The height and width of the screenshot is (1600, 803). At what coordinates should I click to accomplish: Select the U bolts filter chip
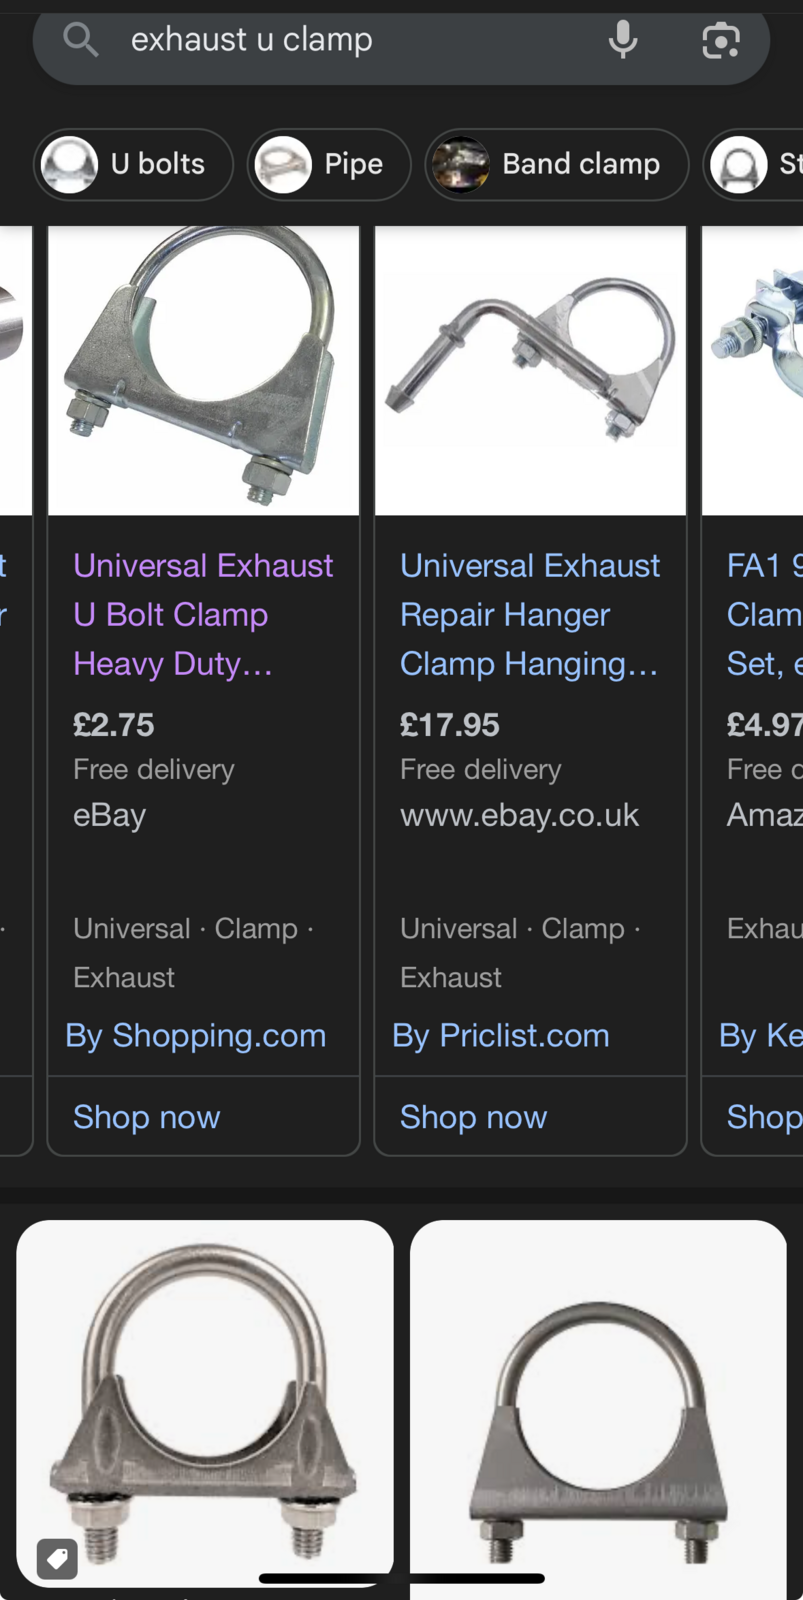click(134, 164)
